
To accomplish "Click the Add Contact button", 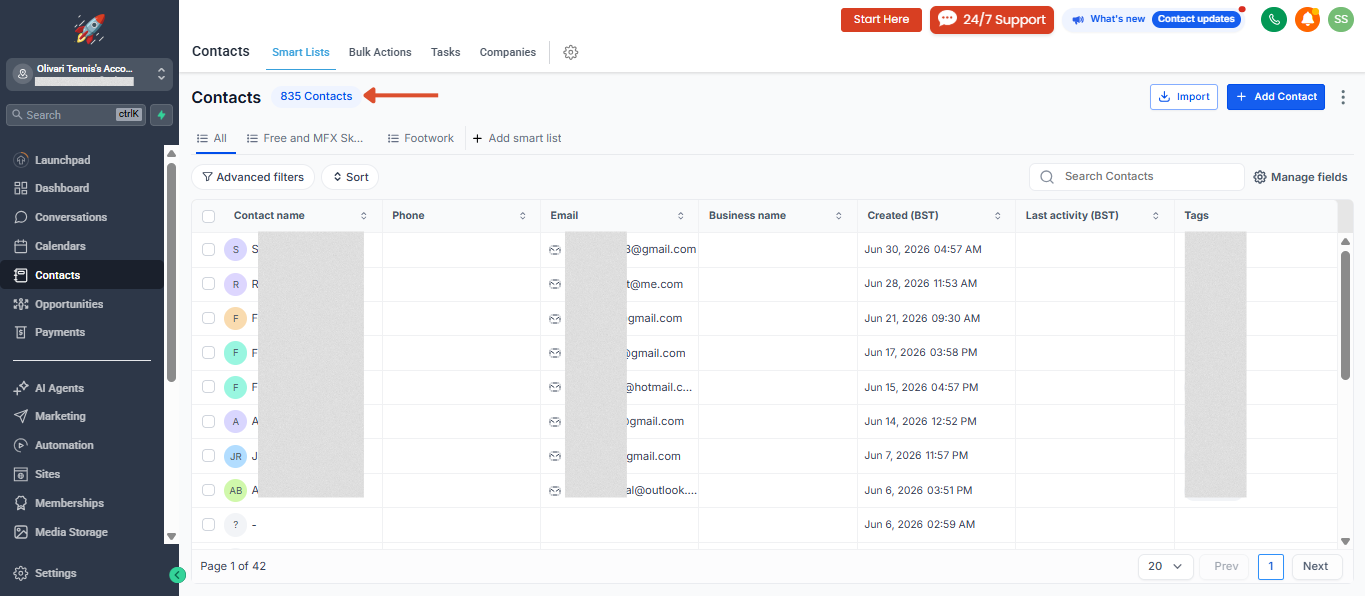I will [x=1276, y=97].
